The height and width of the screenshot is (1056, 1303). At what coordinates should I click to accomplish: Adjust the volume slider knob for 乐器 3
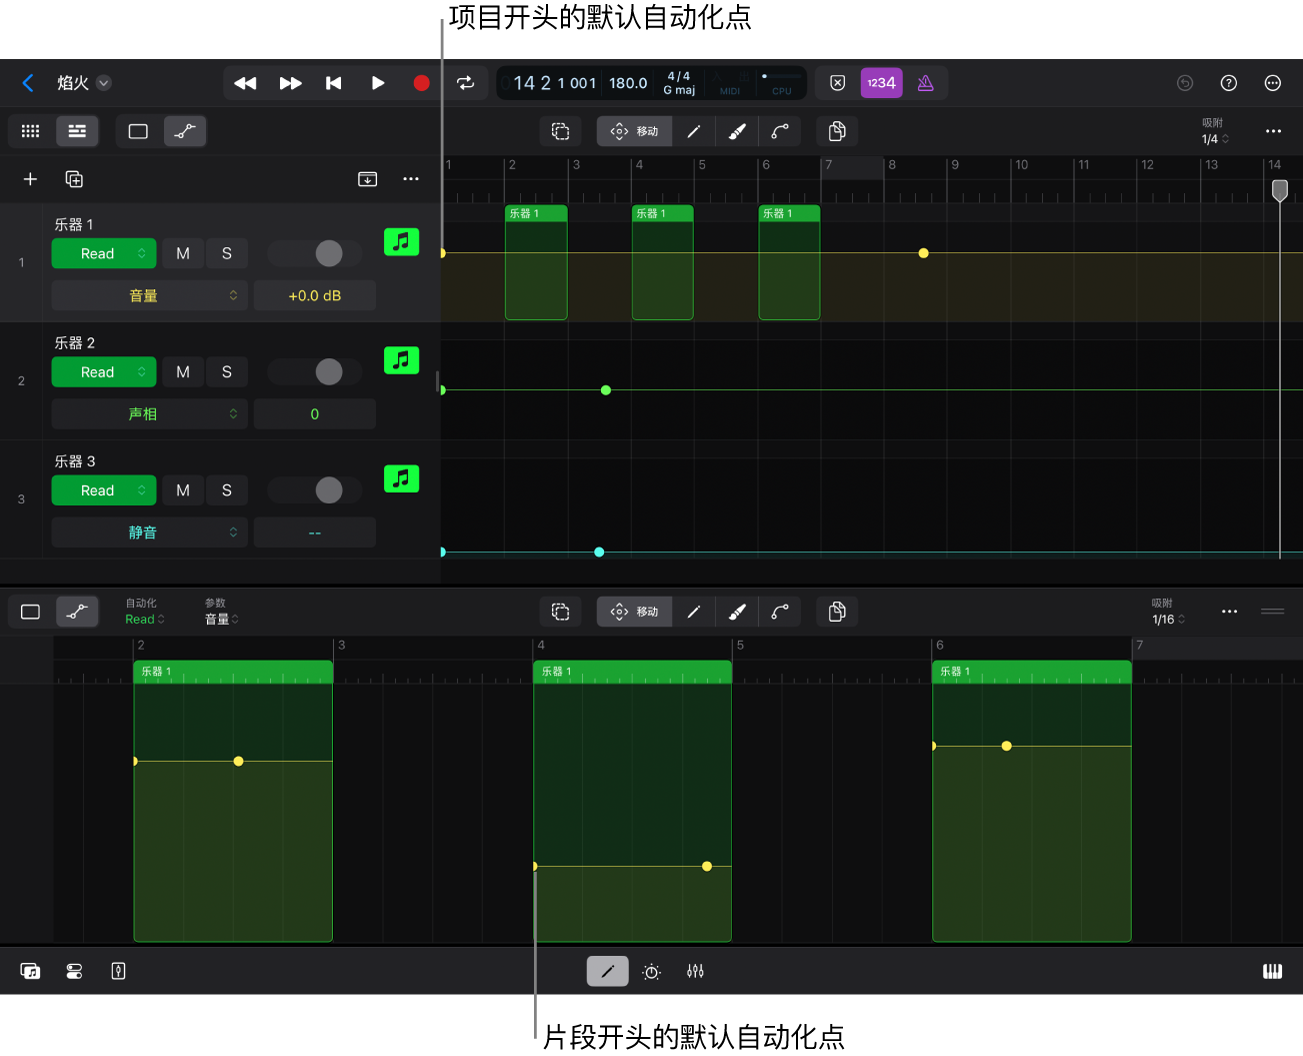point(328,490)
